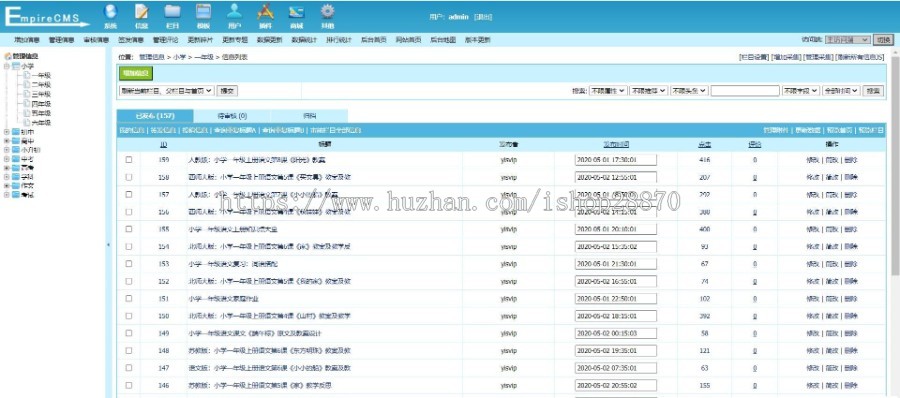This screenshot has width=900, height=398.
Task: Open the 模板 (Template) icon
Action: pyautogui.click(x=203, y=11)
